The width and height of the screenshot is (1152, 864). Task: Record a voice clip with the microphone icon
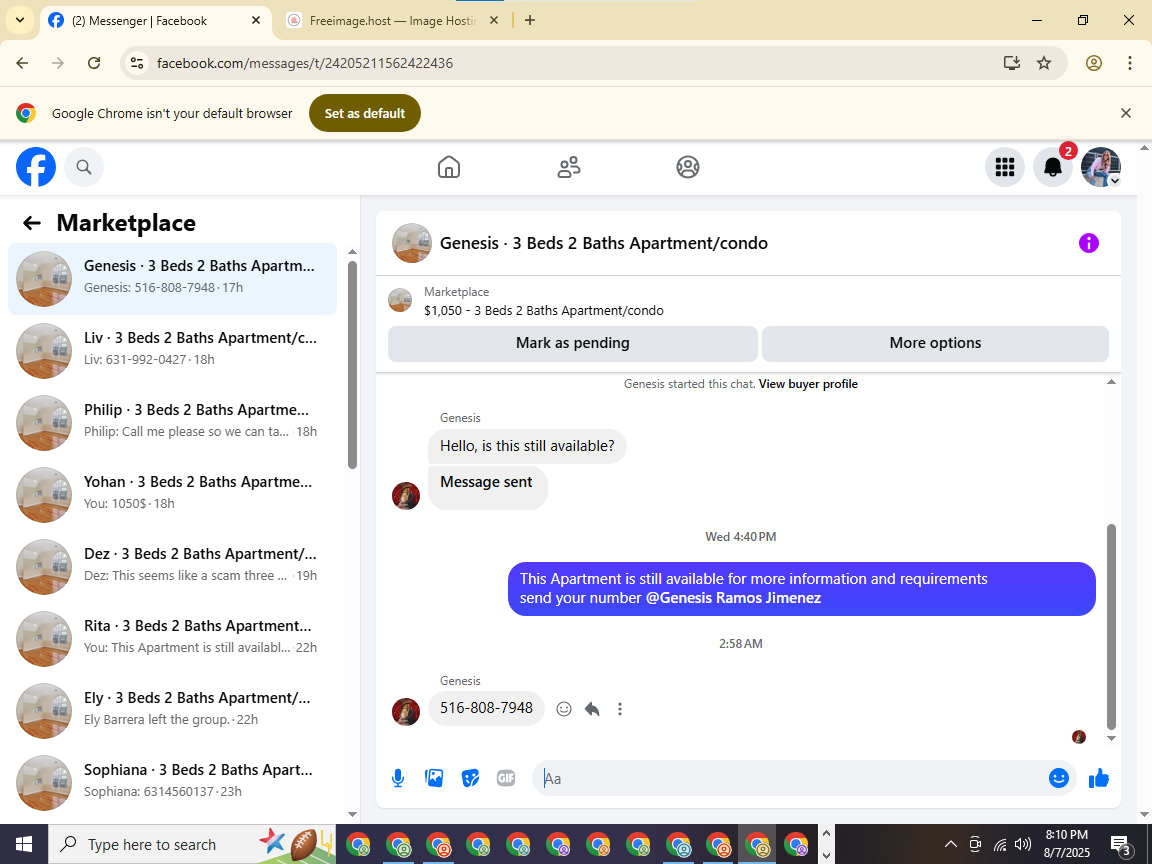pos(397,778)
